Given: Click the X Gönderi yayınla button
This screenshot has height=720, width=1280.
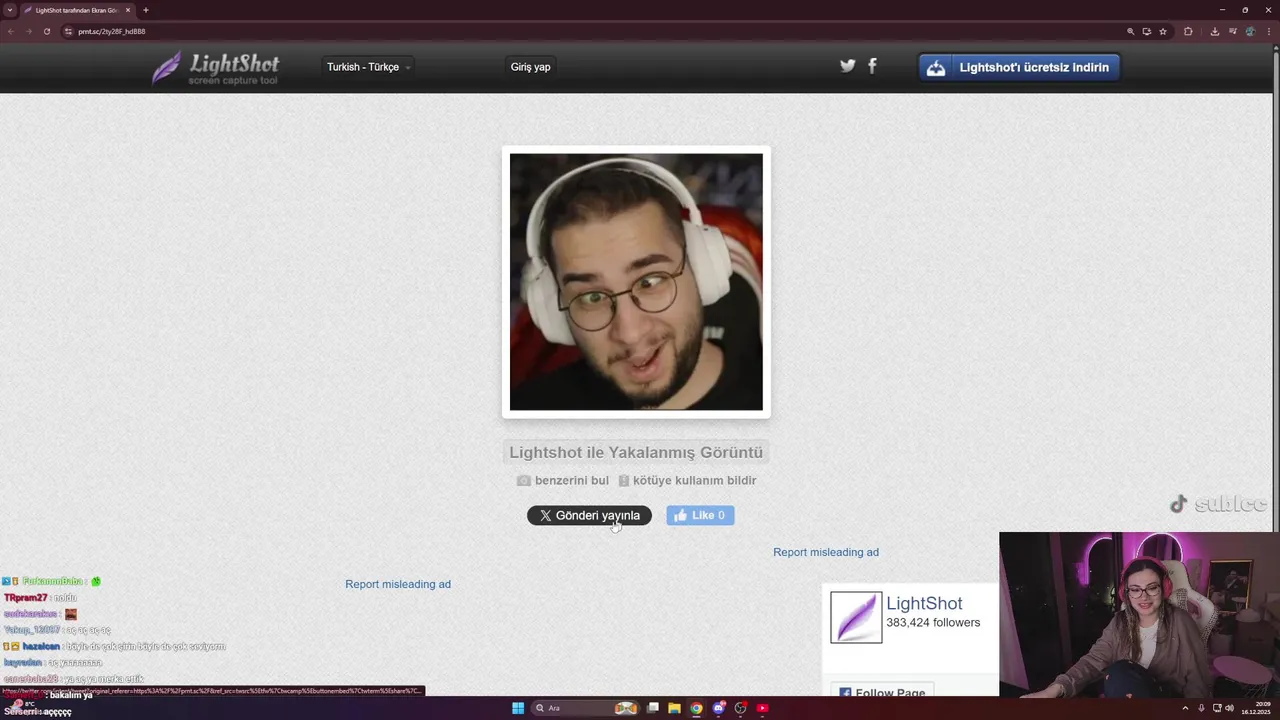Looking at the screenshot, I should (589, 515).
